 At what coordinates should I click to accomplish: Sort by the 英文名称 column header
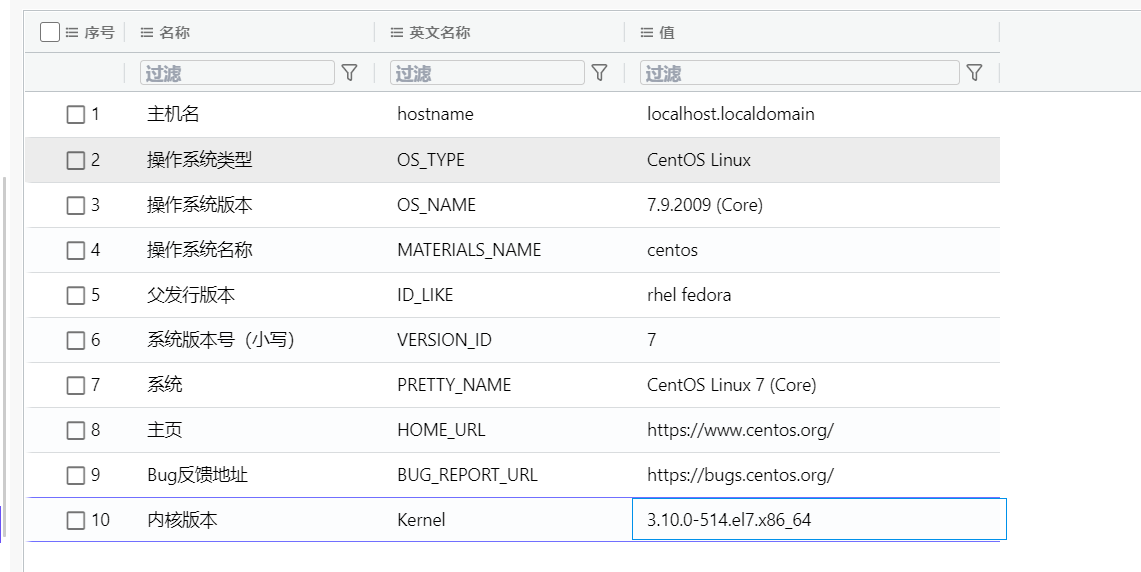pos(440,32)
